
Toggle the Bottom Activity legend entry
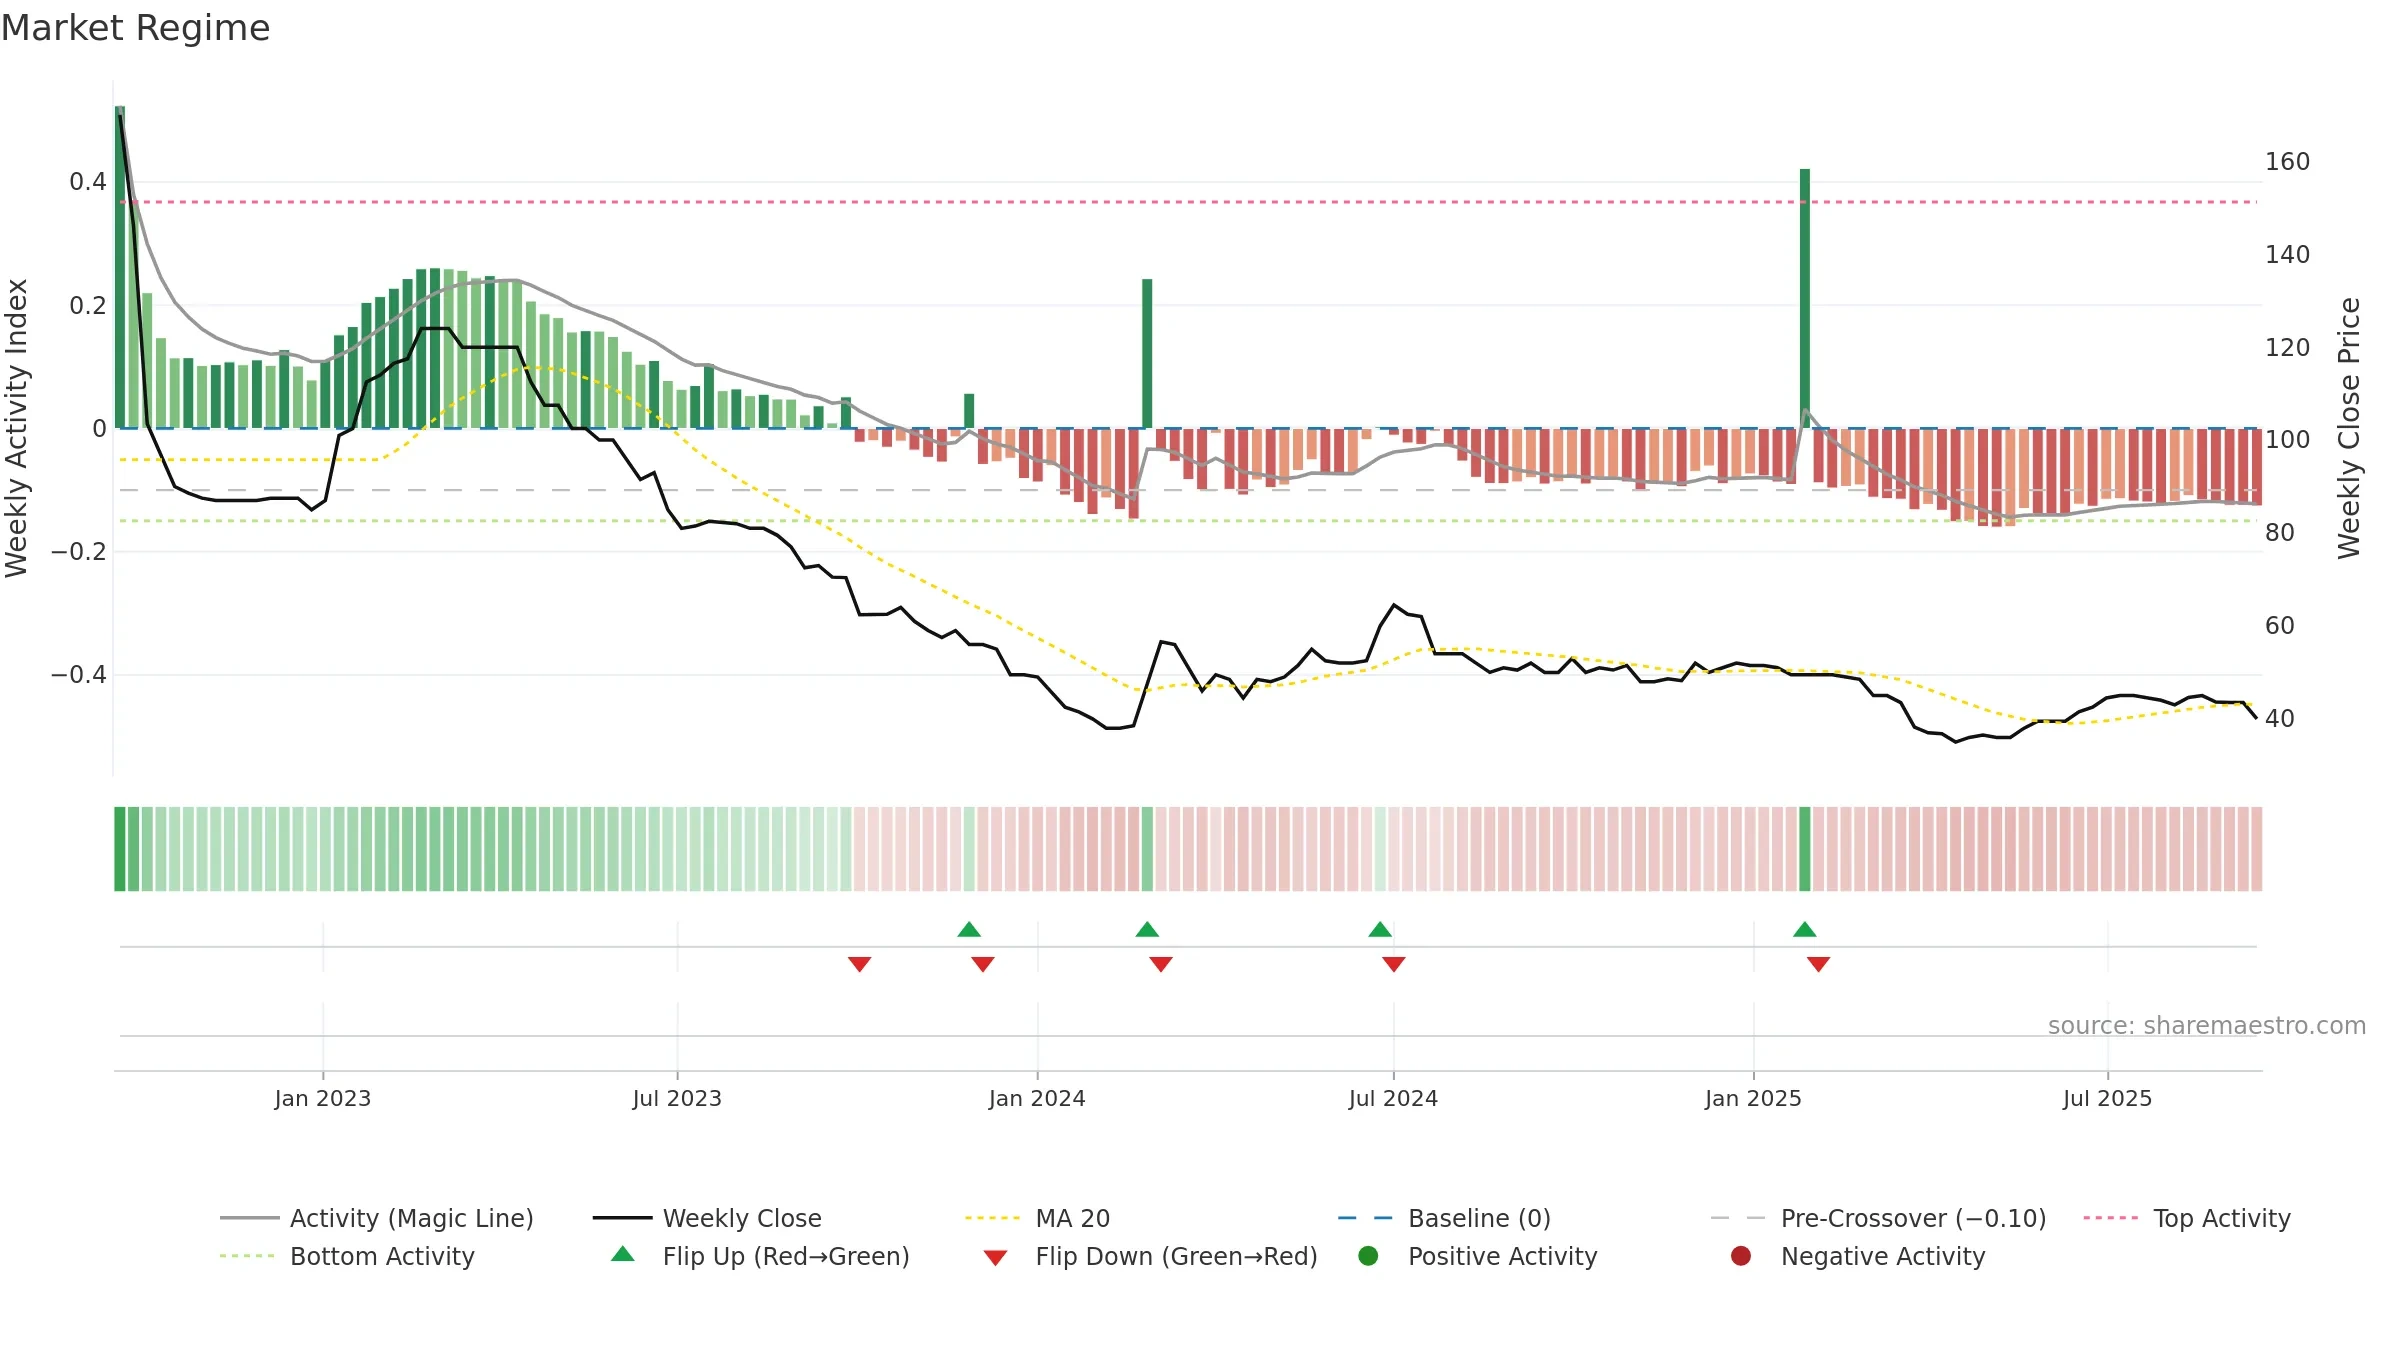(347, 1256)
